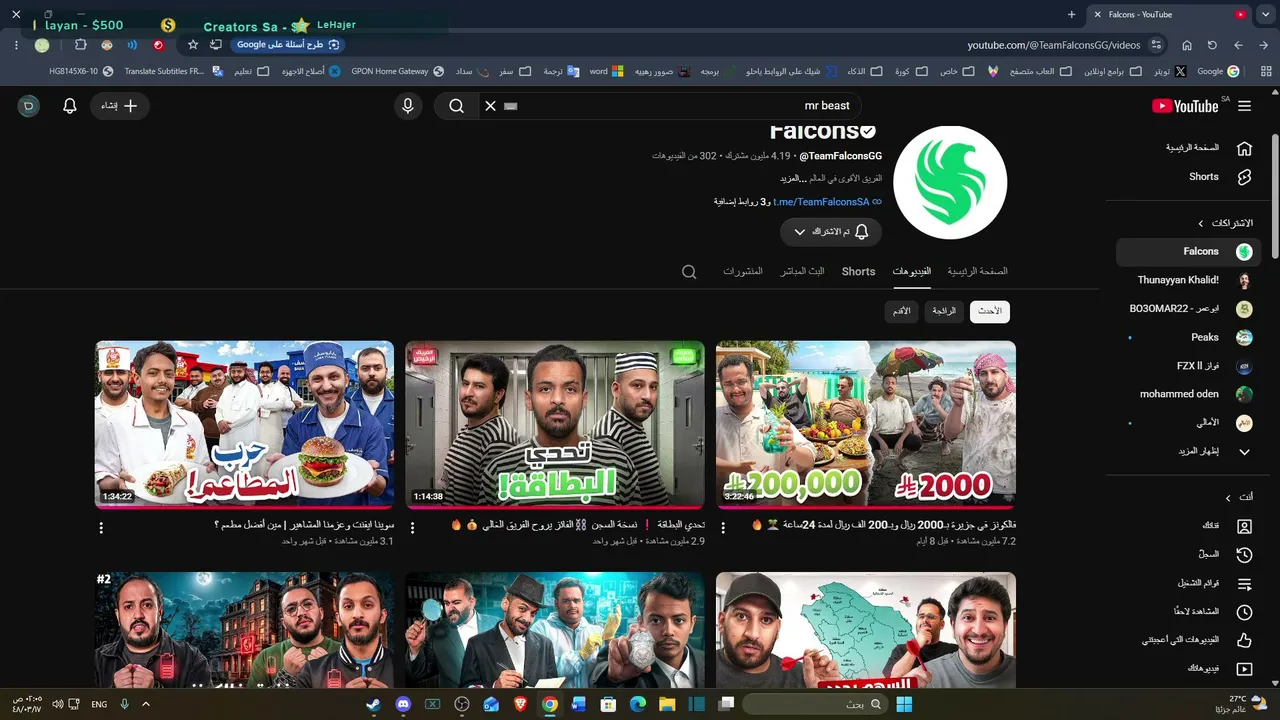Reload the page in the browser toolbar

tap(1212, 45)
